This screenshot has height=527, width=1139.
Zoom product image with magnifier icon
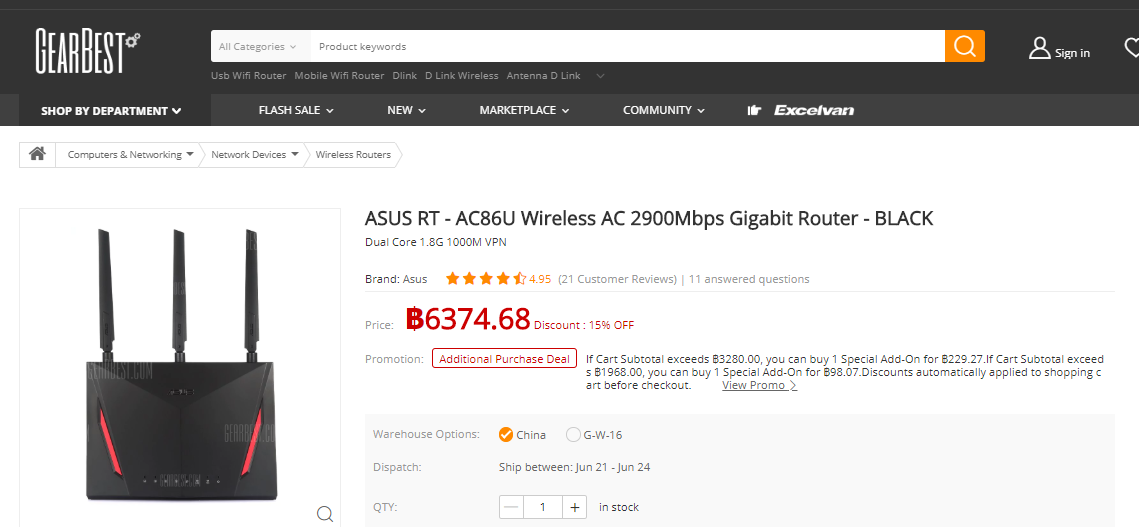pos(325,514)
